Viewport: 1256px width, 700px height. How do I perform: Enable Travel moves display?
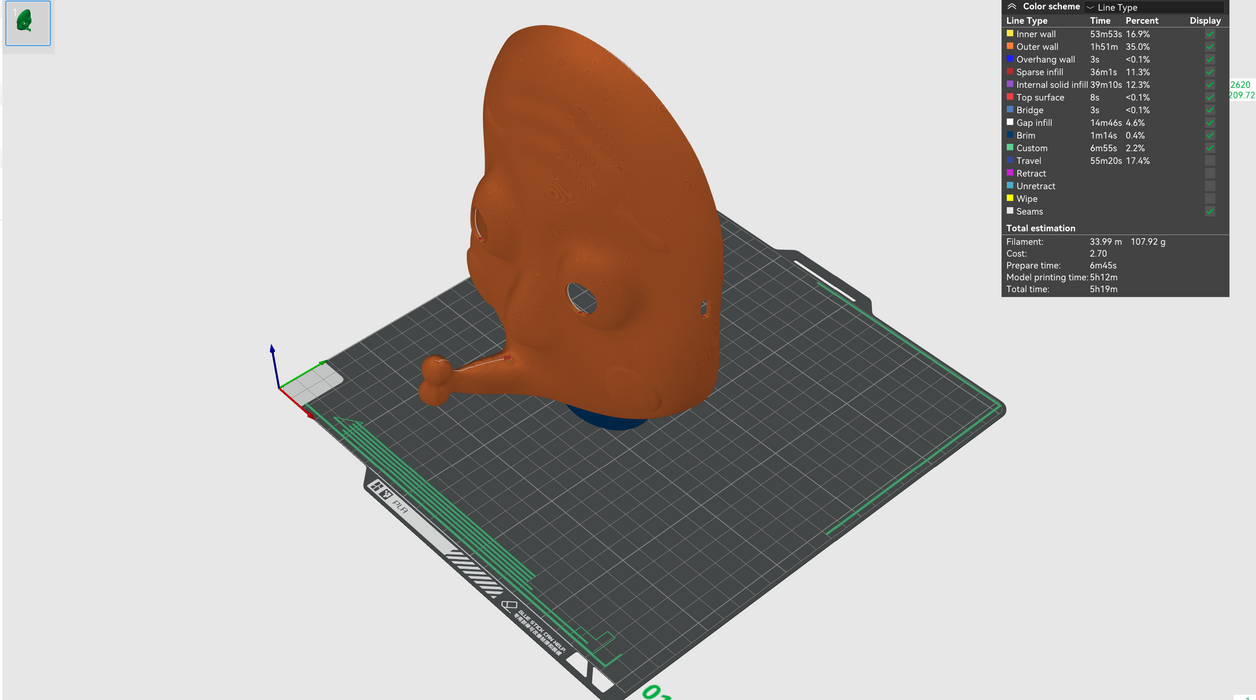pos(1210,161)
